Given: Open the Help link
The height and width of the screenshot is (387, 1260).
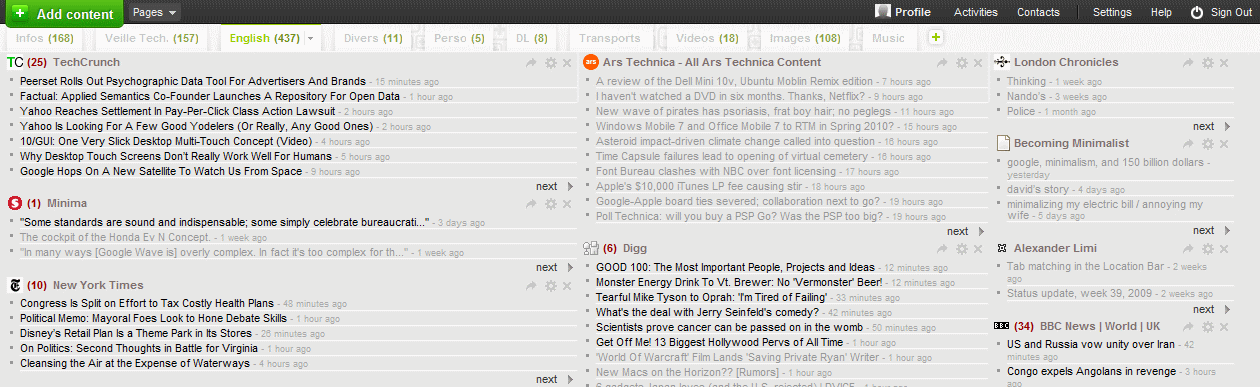Looking at the screenshot, I should click(1161, 13).
